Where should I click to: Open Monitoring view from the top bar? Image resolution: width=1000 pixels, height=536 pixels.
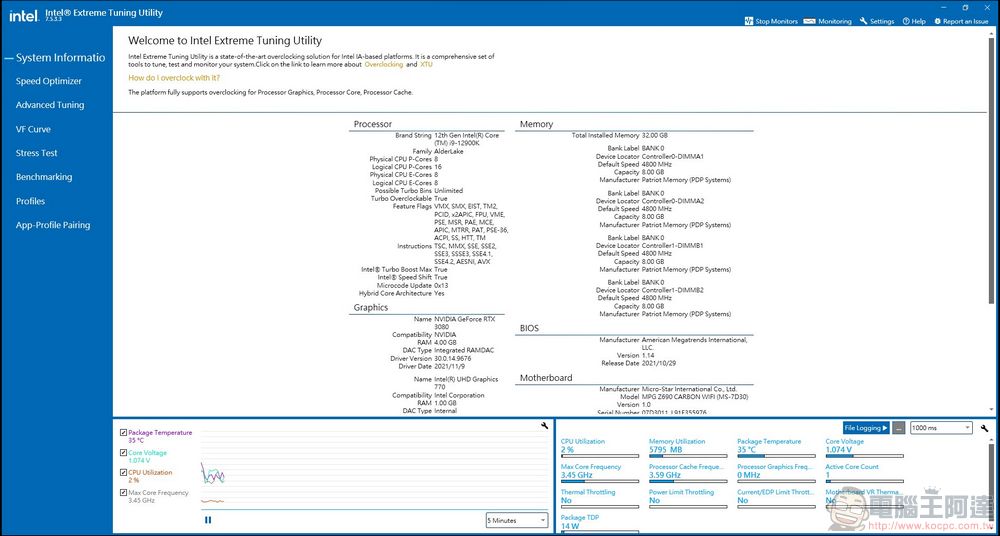(812, 21)
